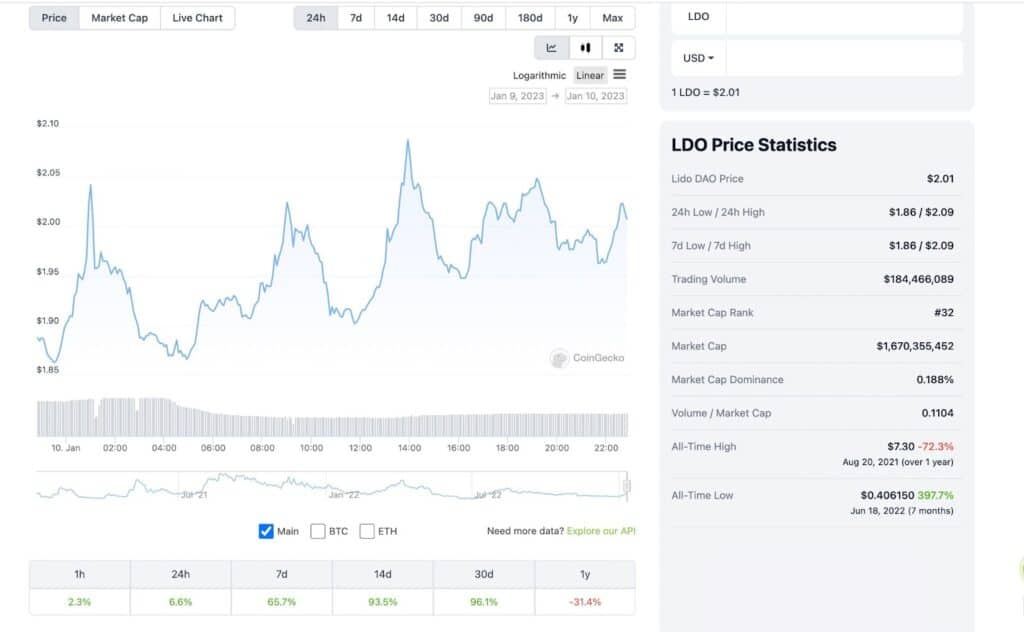The image size is (1024, 632).
Task: Choose the 90d time range
Action: pos(483,18)
